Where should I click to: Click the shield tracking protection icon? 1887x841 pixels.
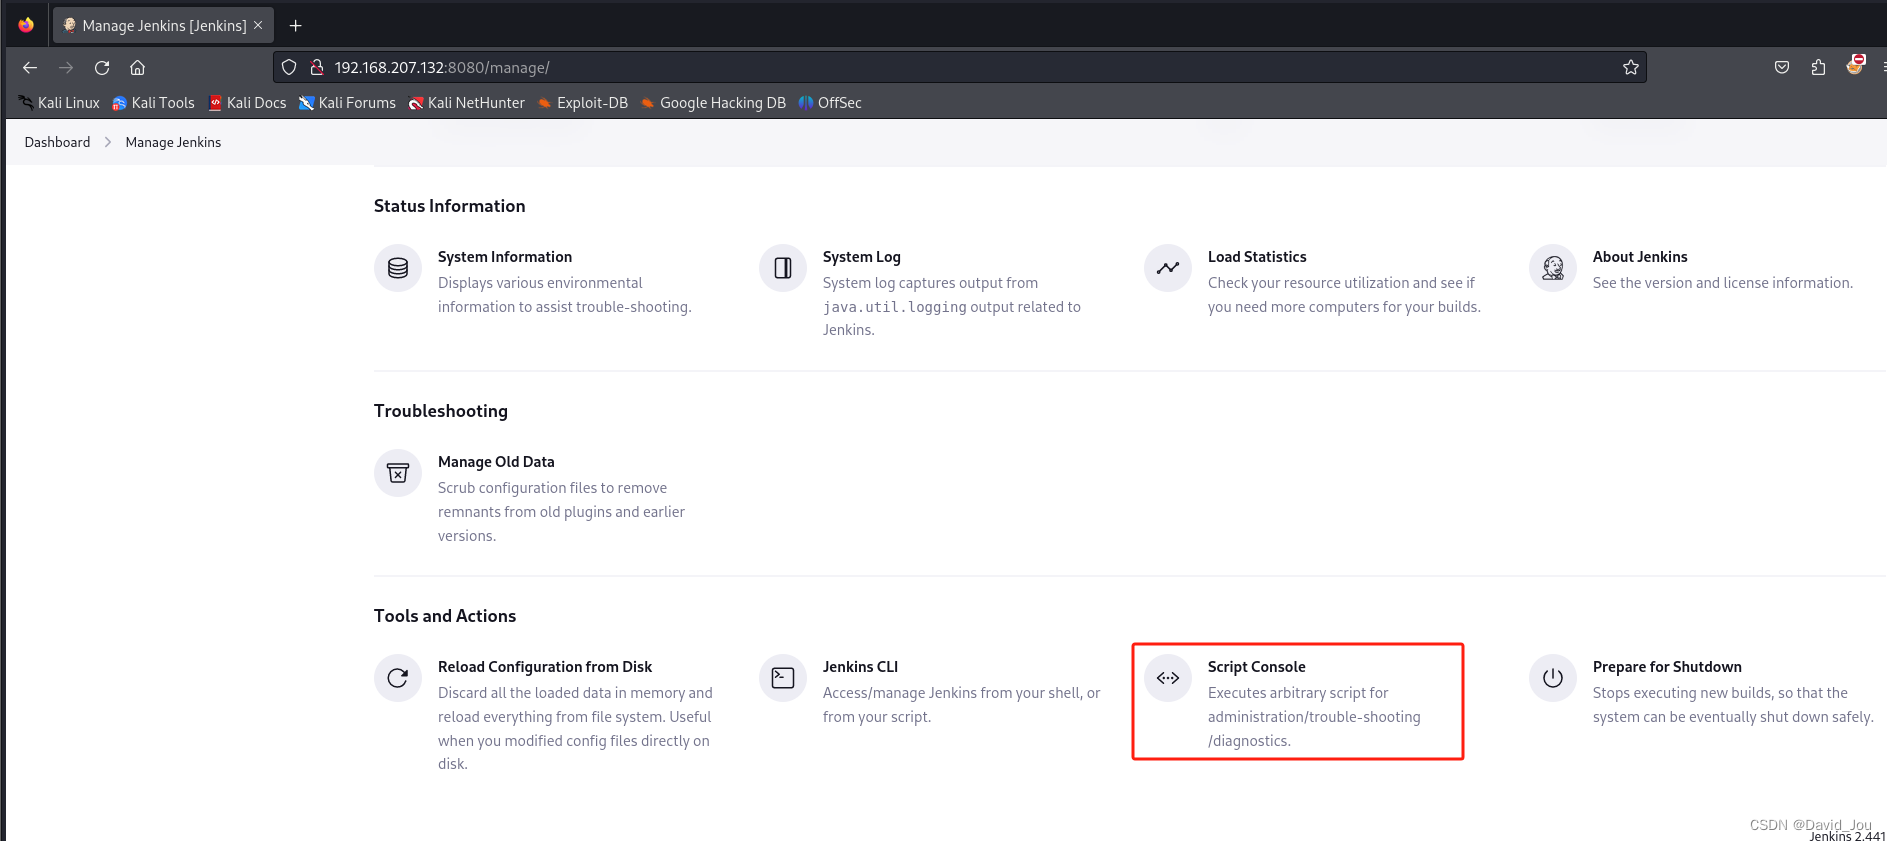[289, 68]
